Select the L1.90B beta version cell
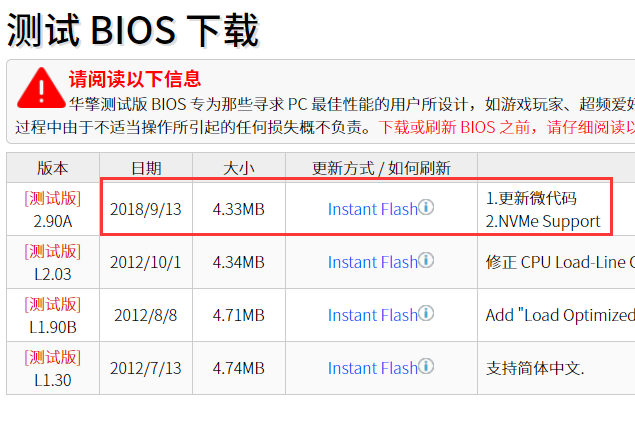This screenshot has height=422, width=635. (x=53, y=315)
